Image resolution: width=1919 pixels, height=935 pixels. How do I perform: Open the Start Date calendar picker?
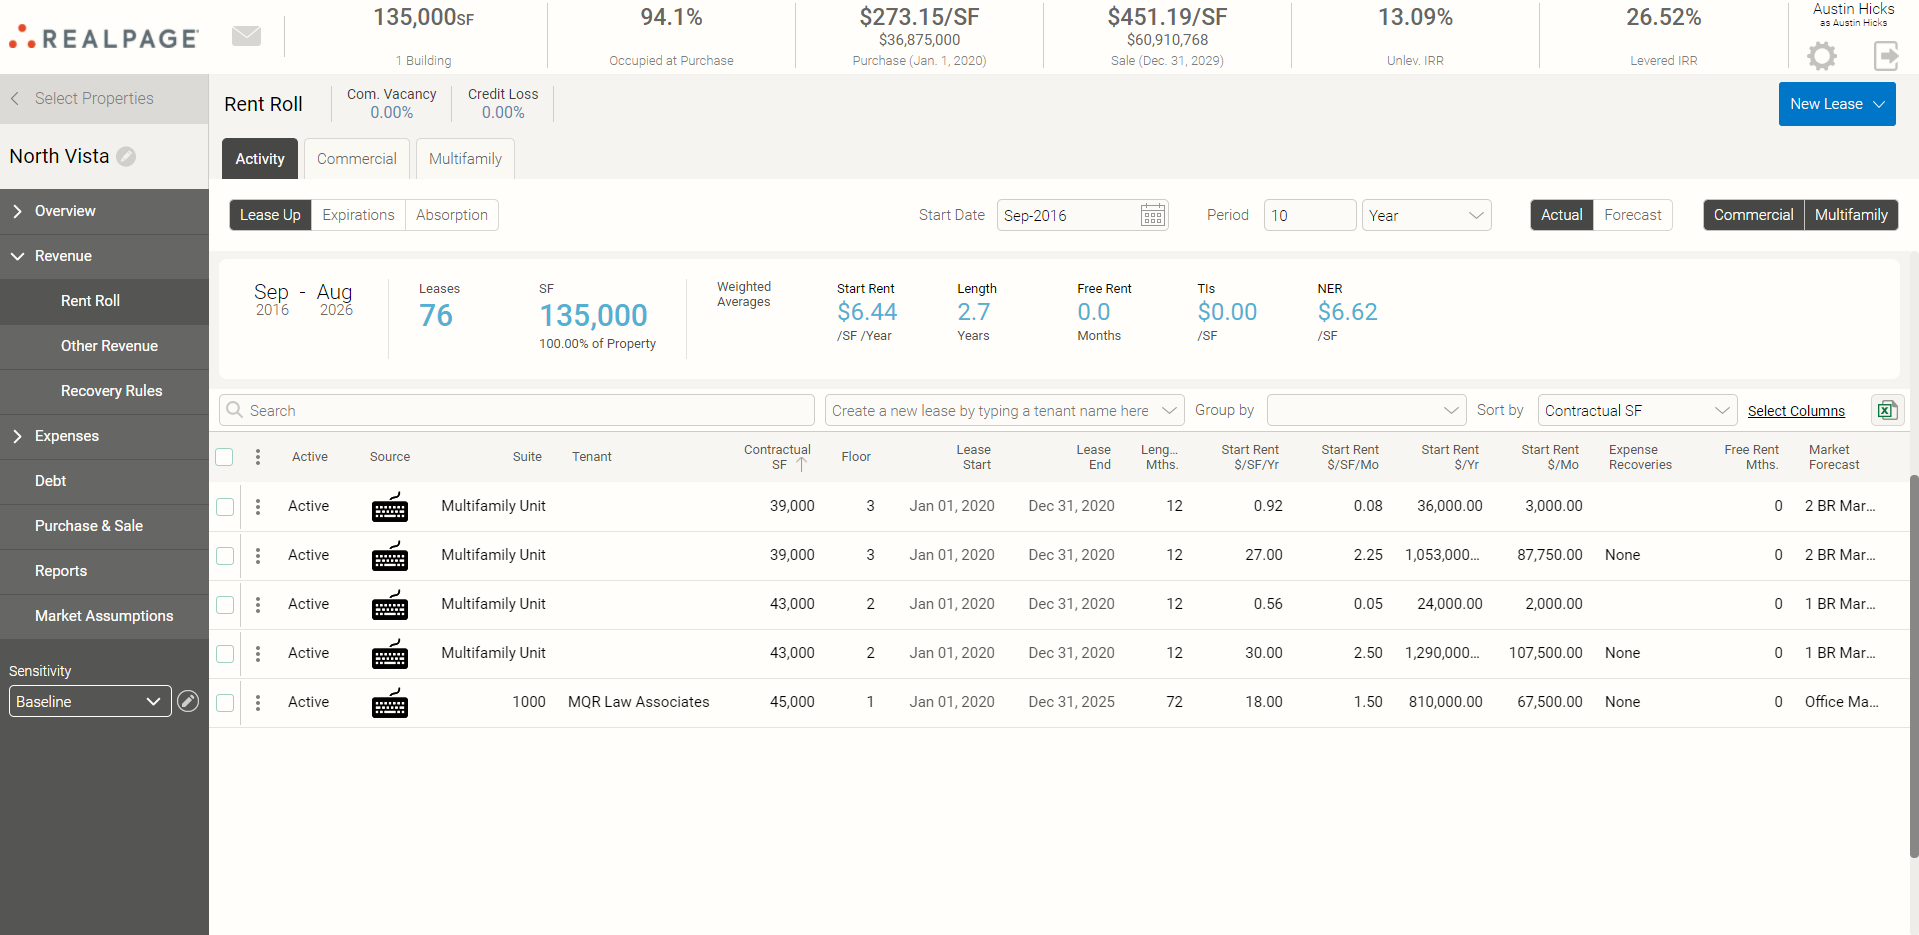(1153, 215)
